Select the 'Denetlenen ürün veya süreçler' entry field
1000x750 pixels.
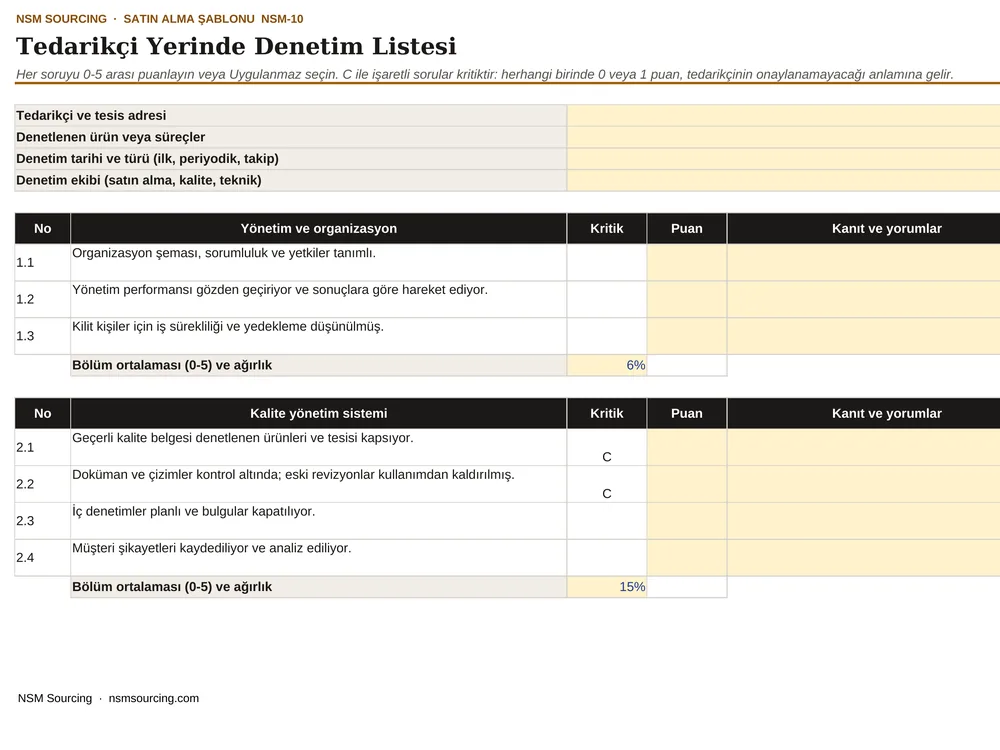783,137
